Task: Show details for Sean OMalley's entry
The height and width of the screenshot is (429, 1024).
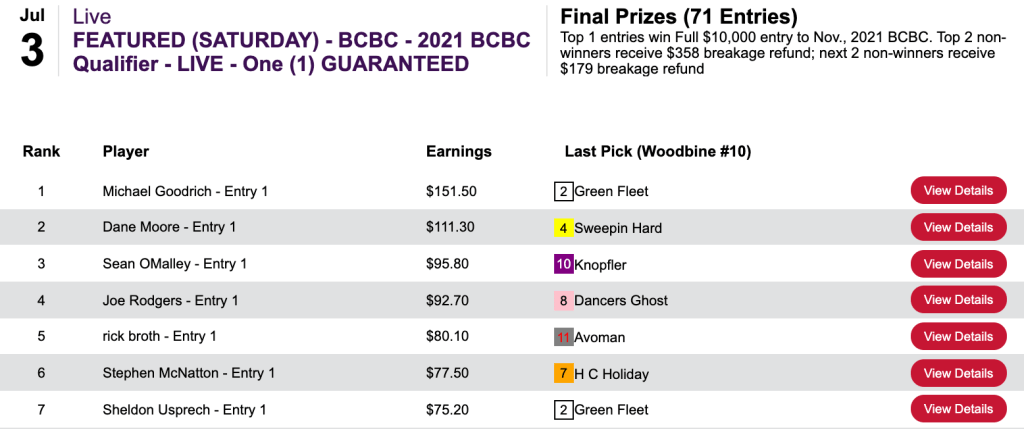Action: [x=958, y=264]
